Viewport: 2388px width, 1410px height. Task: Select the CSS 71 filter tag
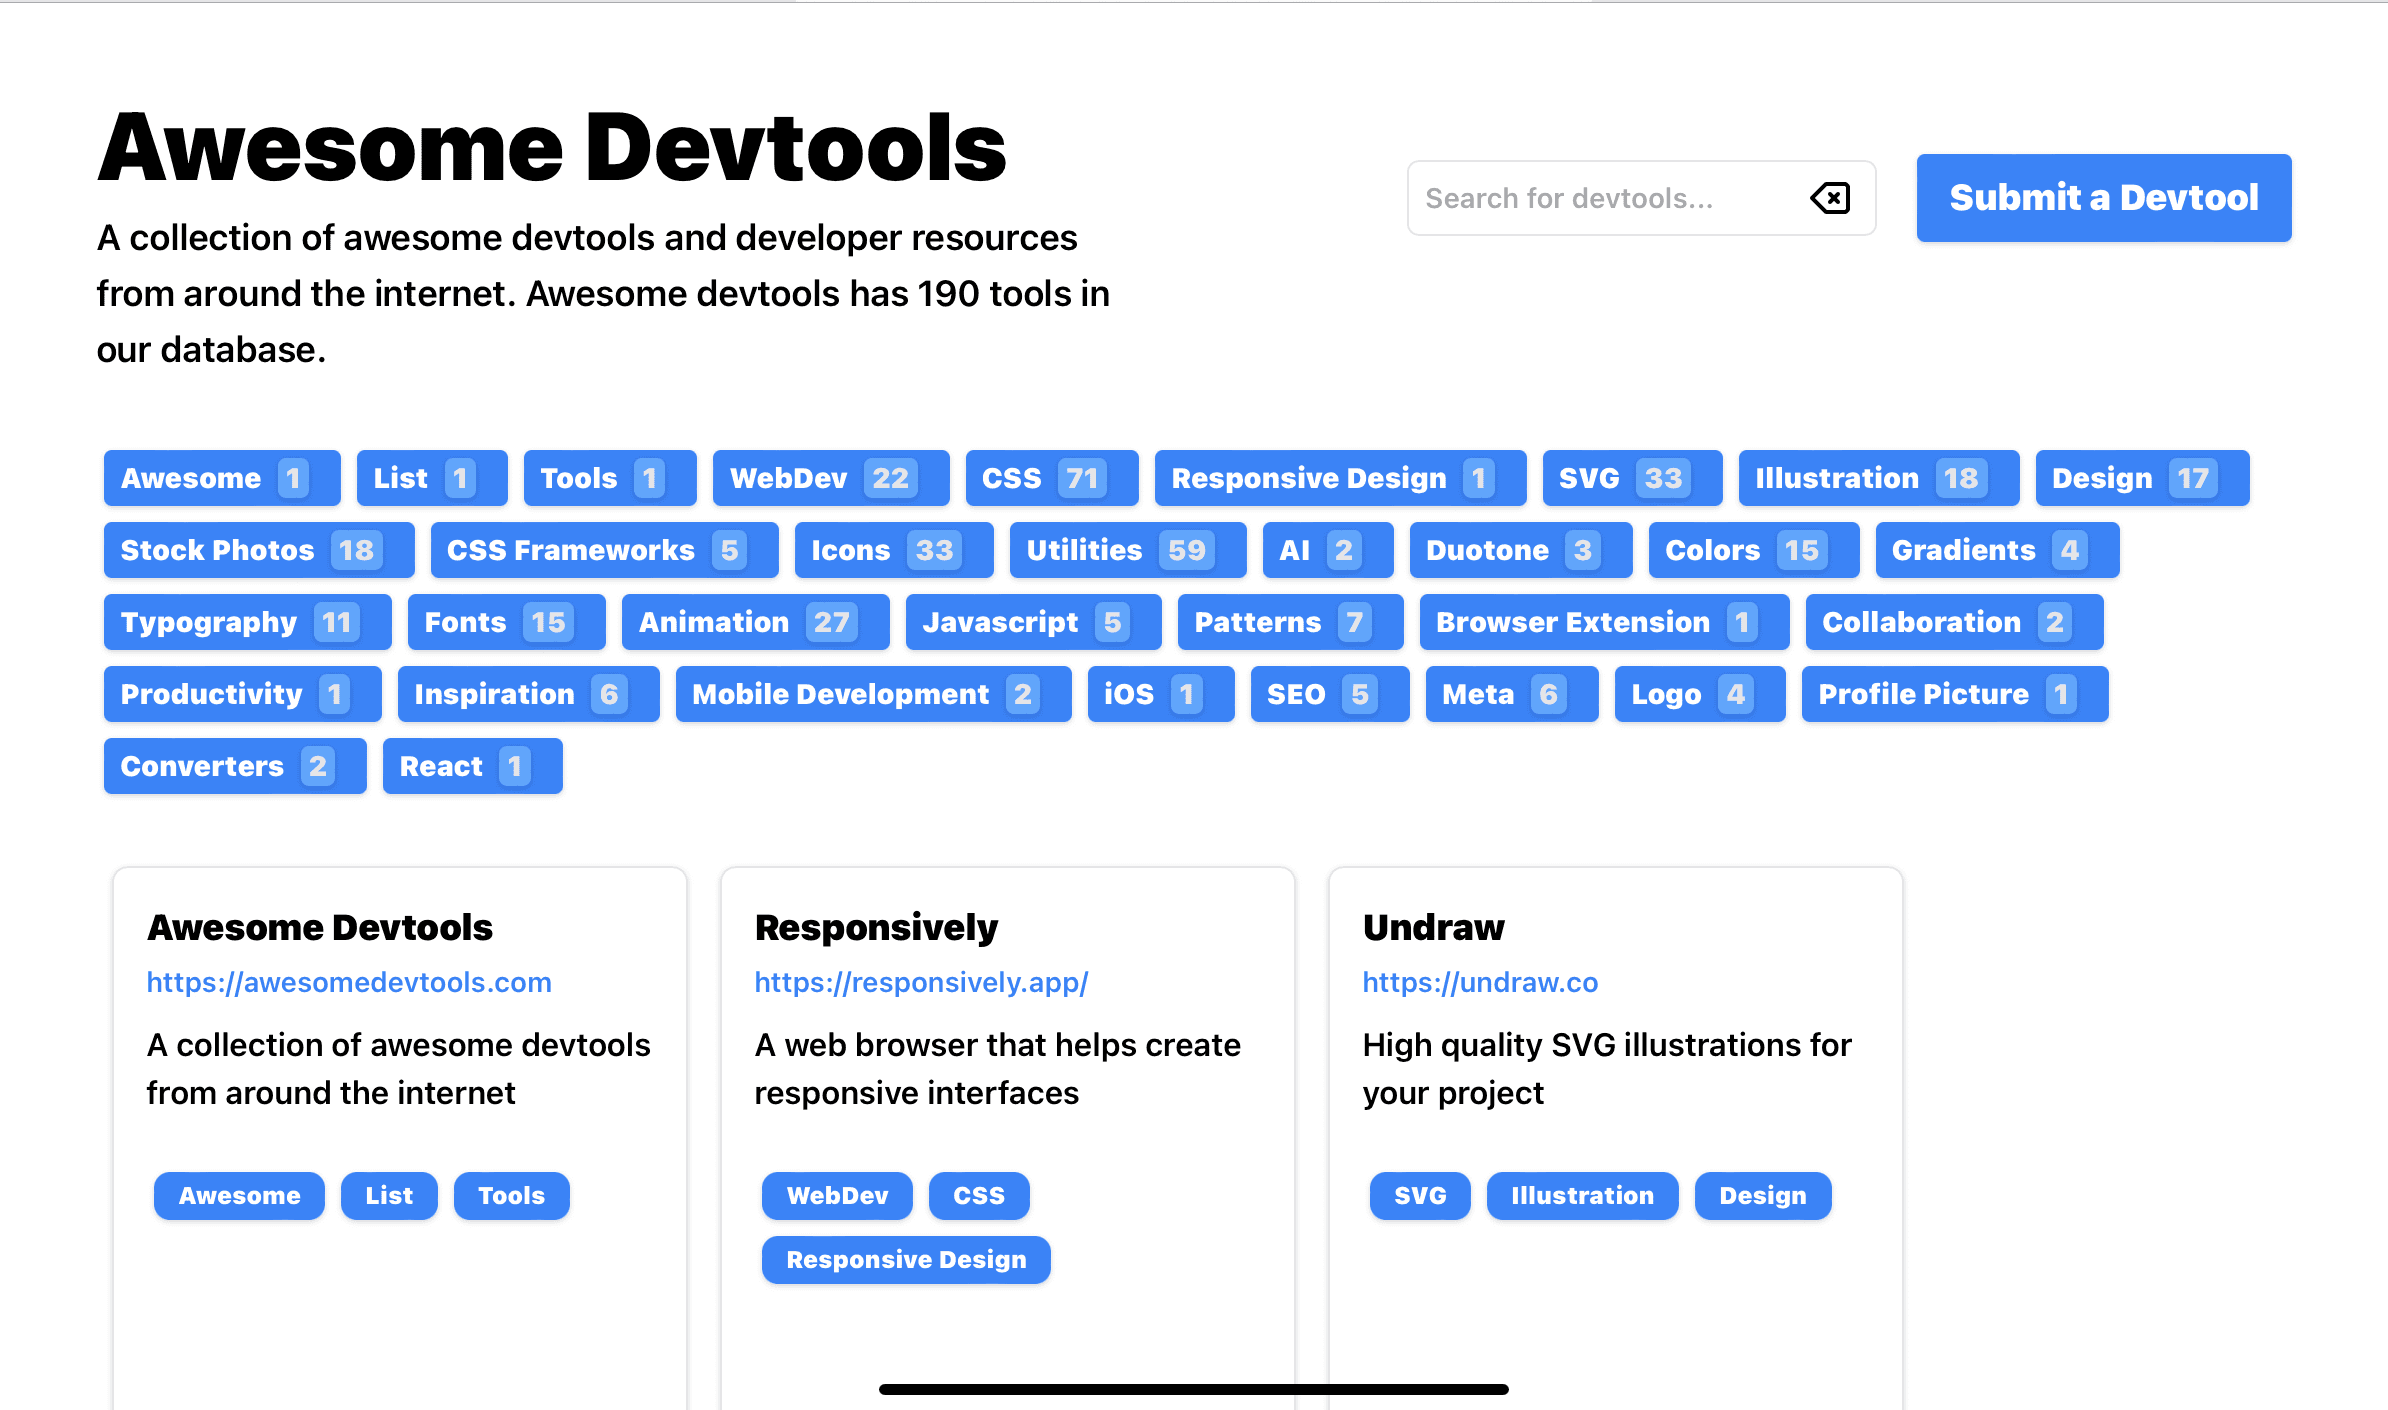tap(1052, 478)
